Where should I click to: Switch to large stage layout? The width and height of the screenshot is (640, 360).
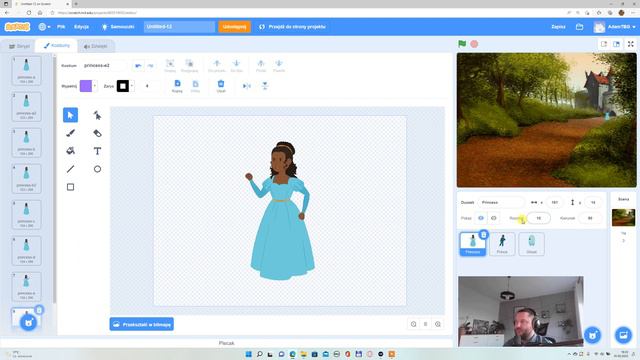[616, 44]
